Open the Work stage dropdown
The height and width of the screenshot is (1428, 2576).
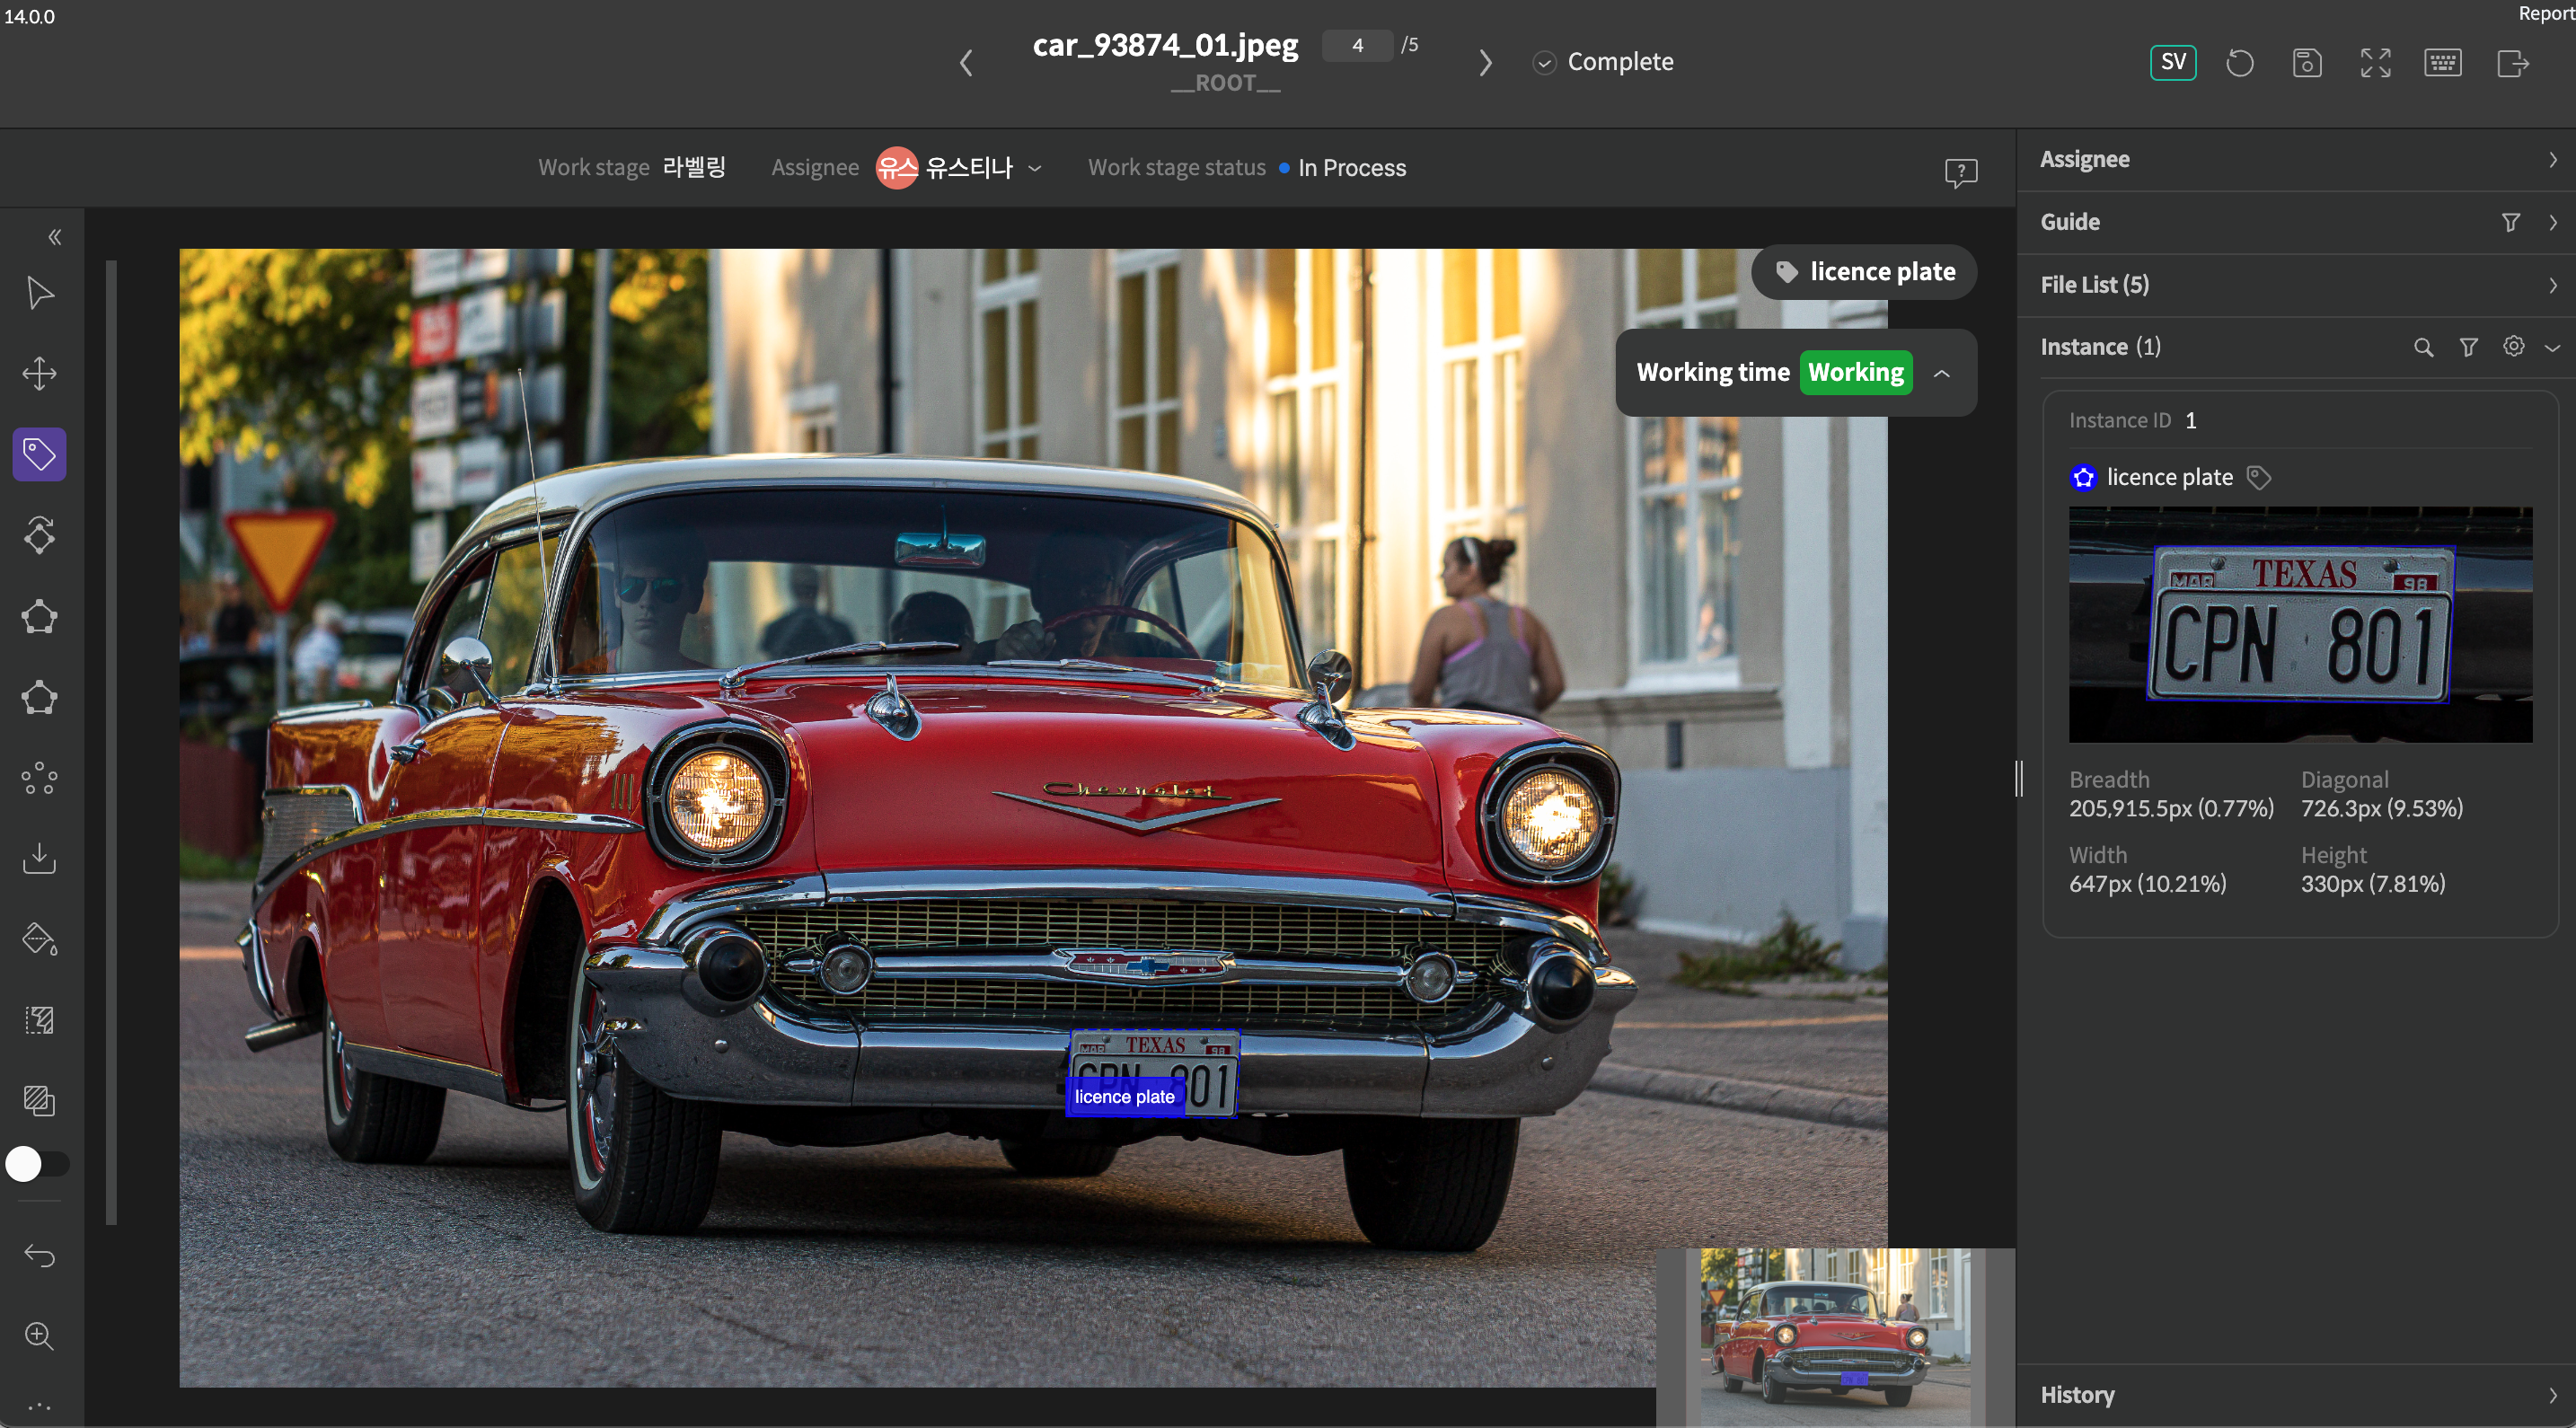(x=694, y=167)
